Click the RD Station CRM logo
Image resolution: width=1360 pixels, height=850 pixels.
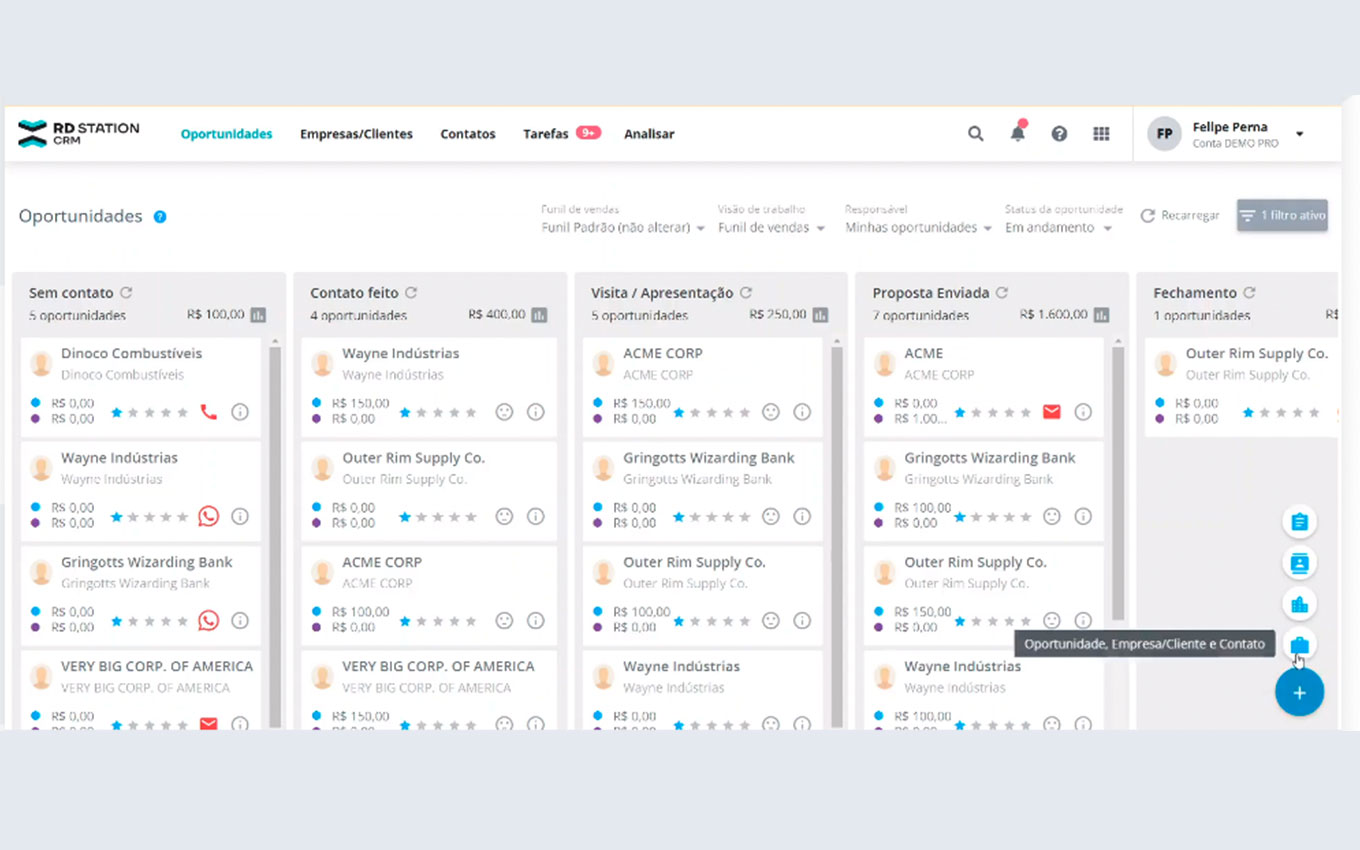click(x=79, y=133)
